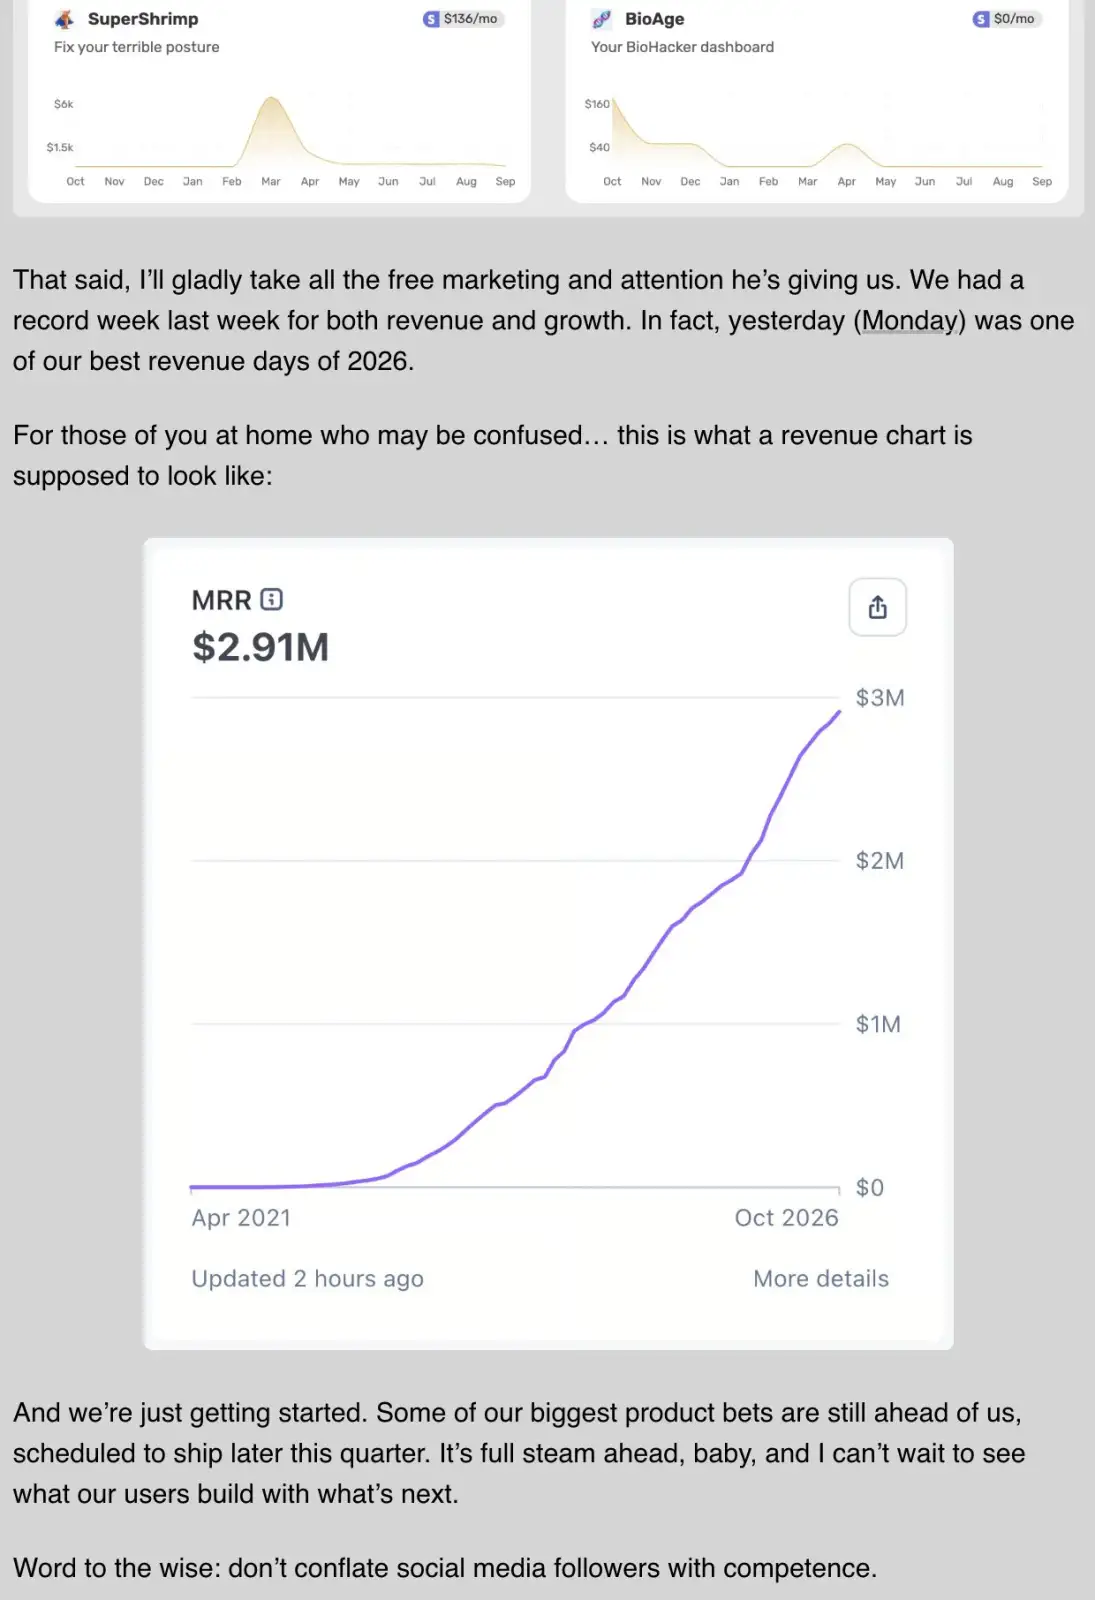Click the MRR line near $2M gridline
Image resolution: width=1095 pixels, height=1600 pixels.
(x=749, y=860)
